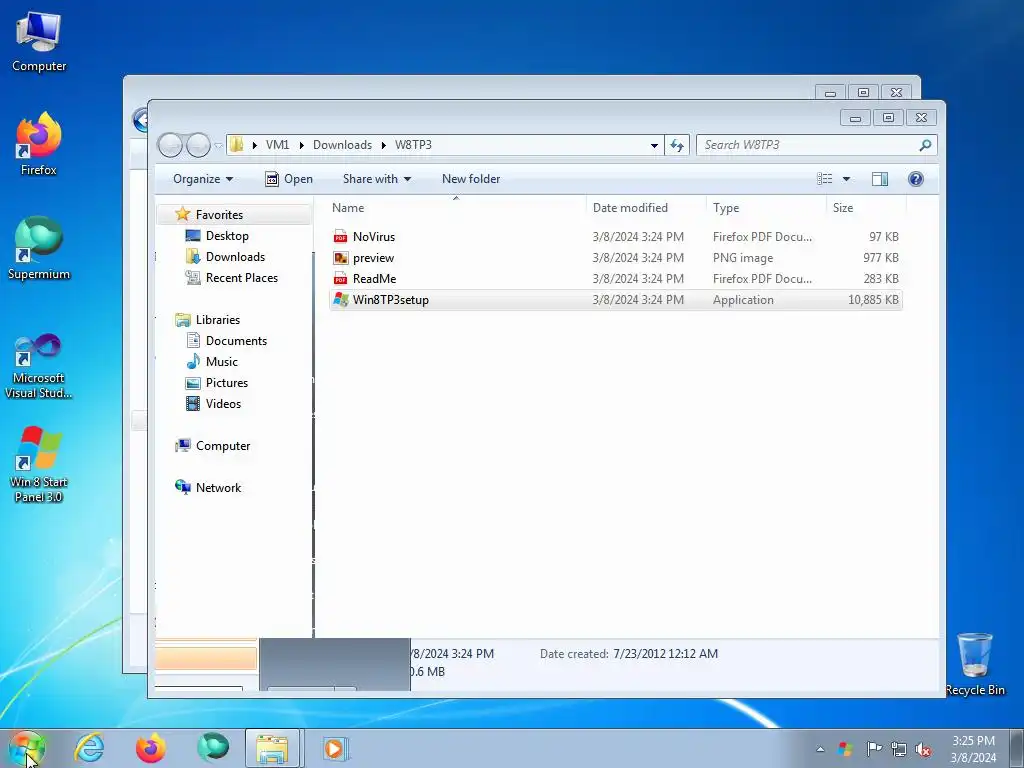This screenshot has width=1024, height=768.
Task: Open the Supermium desktop shortcut
Action: click(x=39, y=248)
